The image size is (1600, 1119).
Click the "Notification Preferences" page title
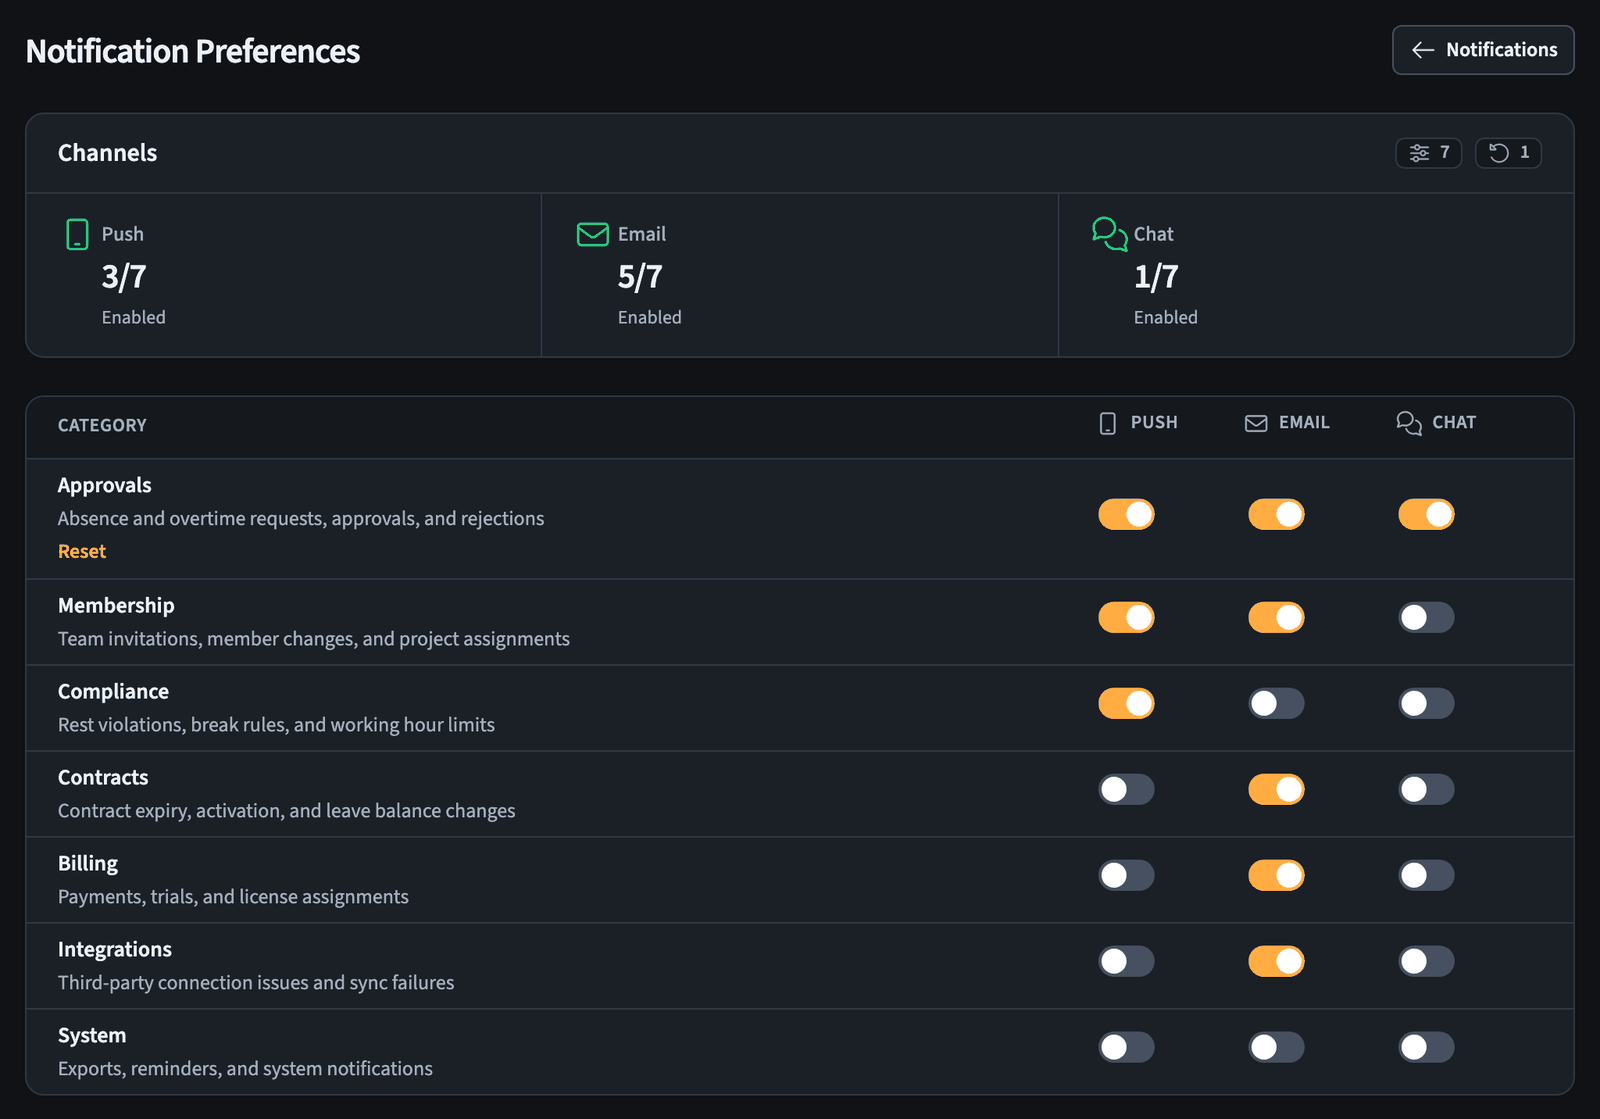pyautogui.click(x=193, y=51)
